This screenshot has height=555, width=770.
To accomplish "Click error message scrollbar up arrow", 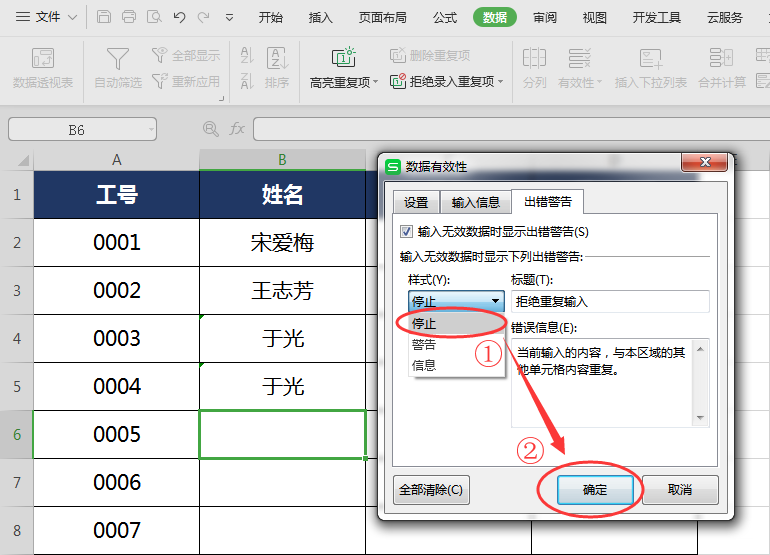I will click(700, 349).
